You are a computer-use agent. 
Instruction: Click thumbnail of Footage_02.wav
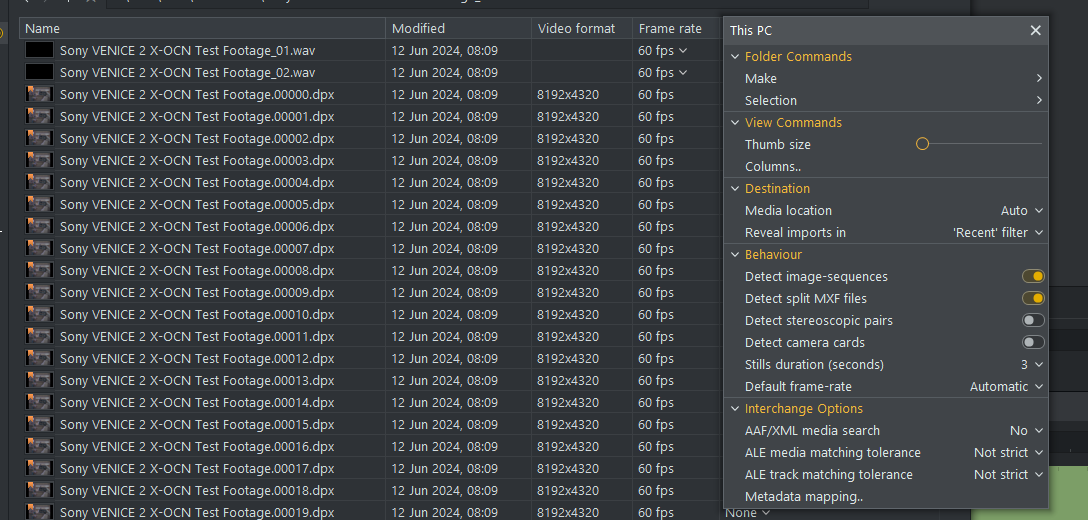point(39,72)
